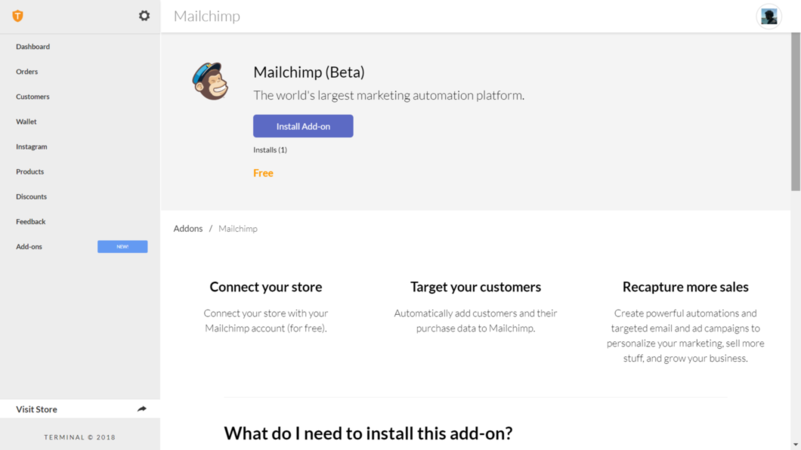Install the Mailchimp add-on
This screenshot has height=450, width=801.
(303, 126)
